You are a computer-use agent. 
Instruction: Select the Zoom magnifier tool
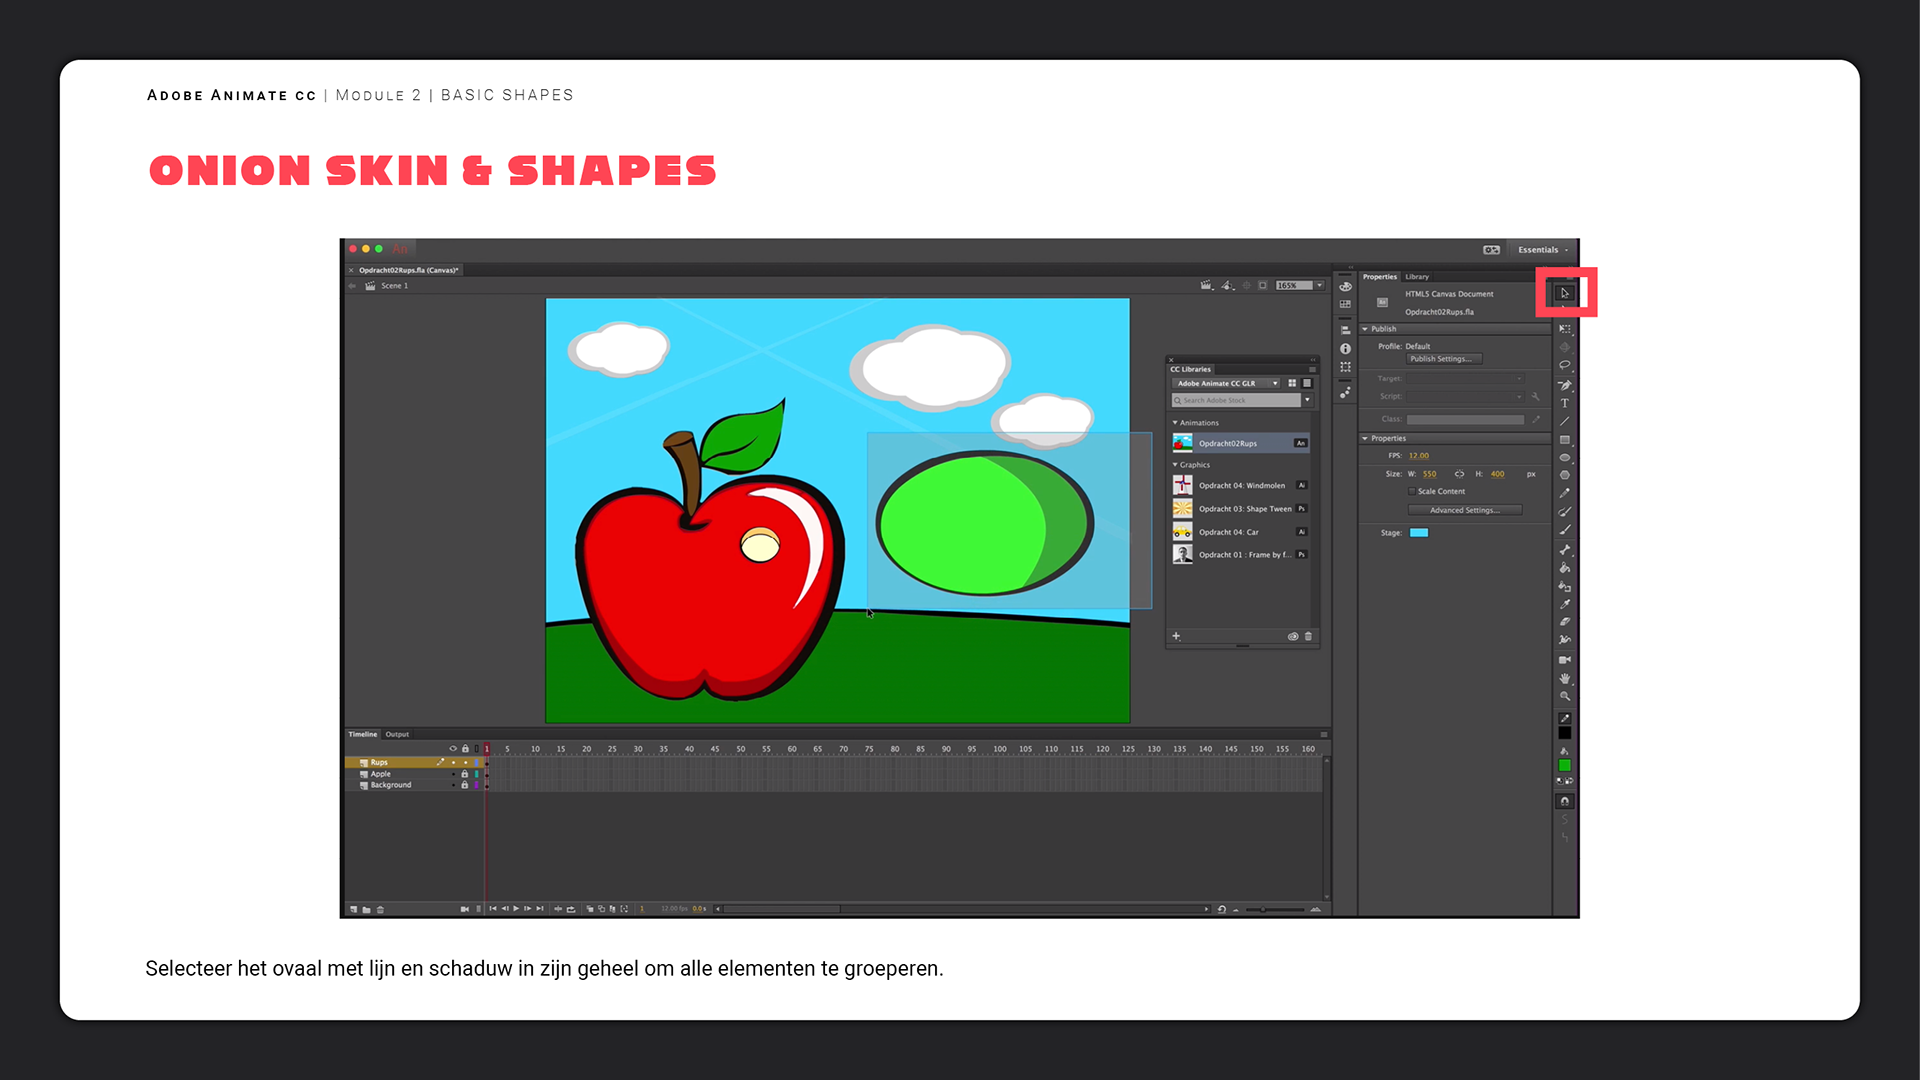coord(1565,697)
